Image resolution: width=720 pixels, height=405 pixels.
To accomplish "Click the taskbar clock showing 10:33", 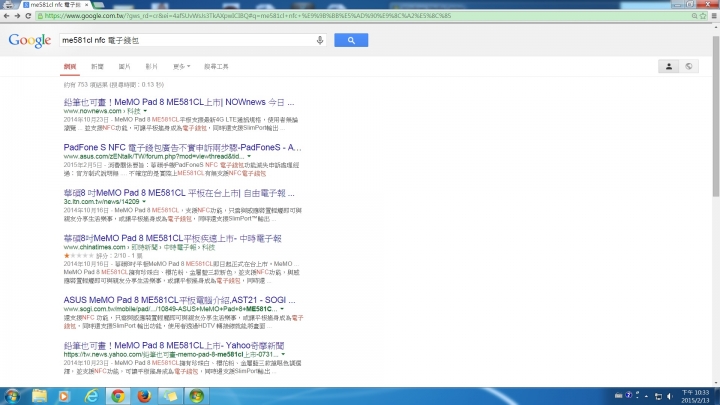I will (x=695, y=396).
